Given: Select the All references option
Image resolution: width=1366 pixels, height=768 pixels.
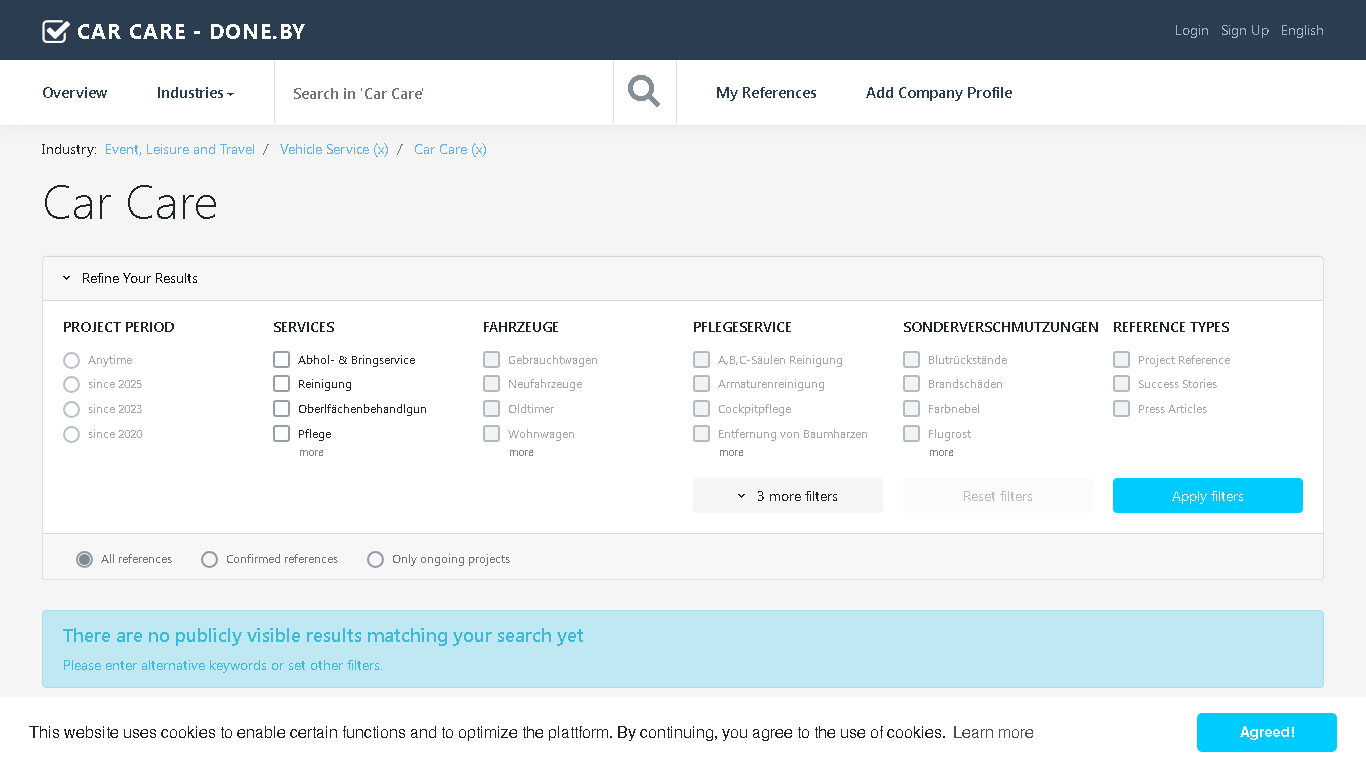Looking at the screenshot, I should (x=85, y=559).
